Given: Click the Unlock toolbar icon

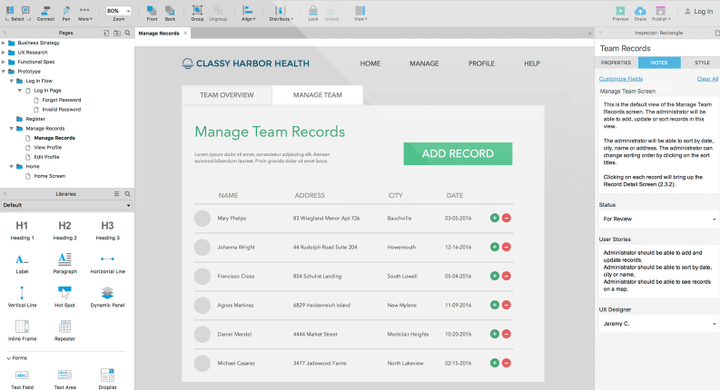Looking at the screenshot, I should [x=332, y=13].
